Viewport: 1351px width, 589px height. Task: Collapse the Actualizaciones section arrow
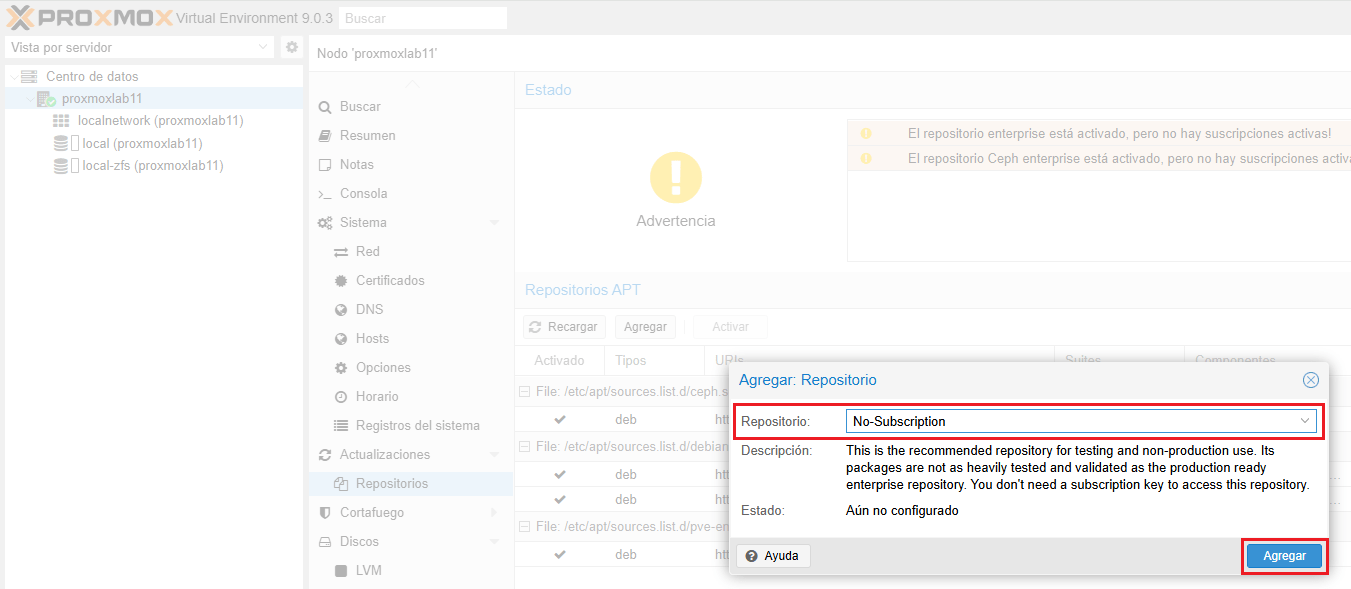tap(495, 454)
